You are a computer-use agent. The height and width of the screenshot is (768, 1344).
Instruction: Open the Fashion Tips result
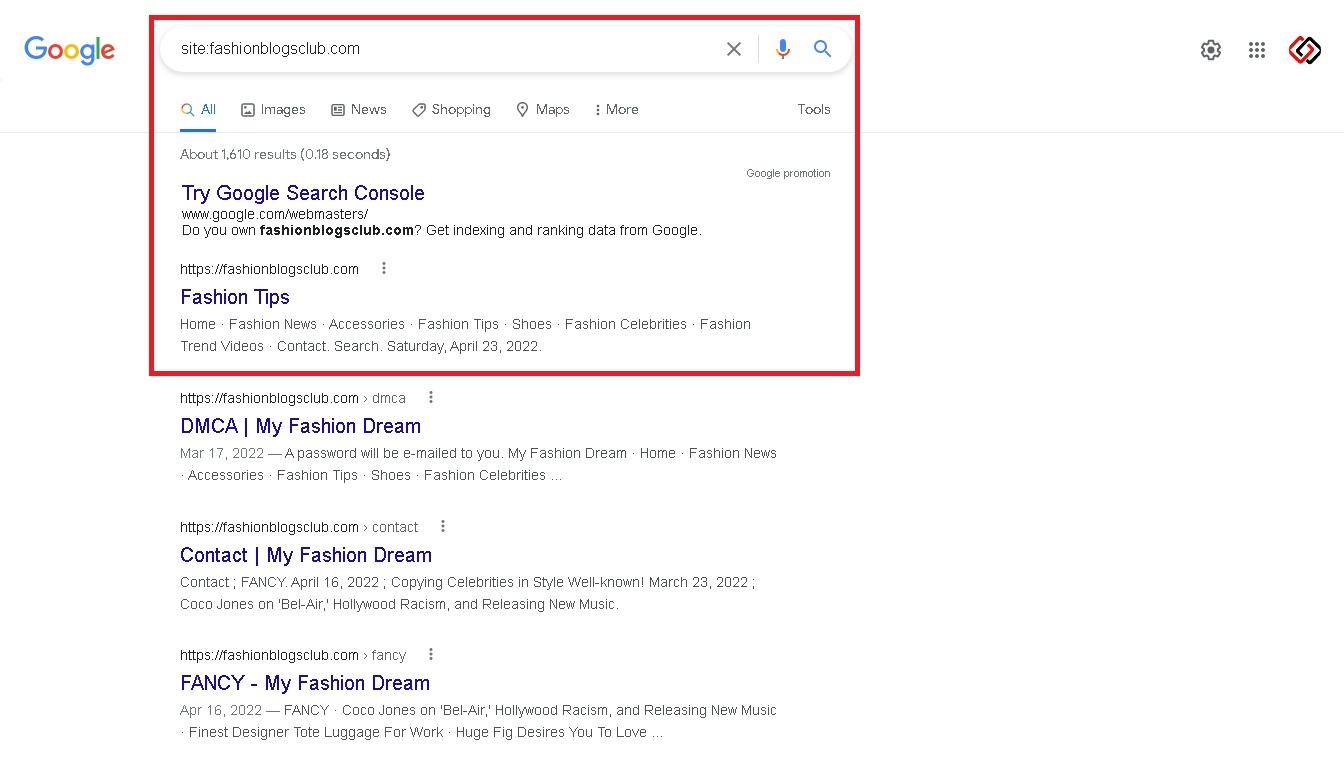pyautogui.click(x=235, y=297)
